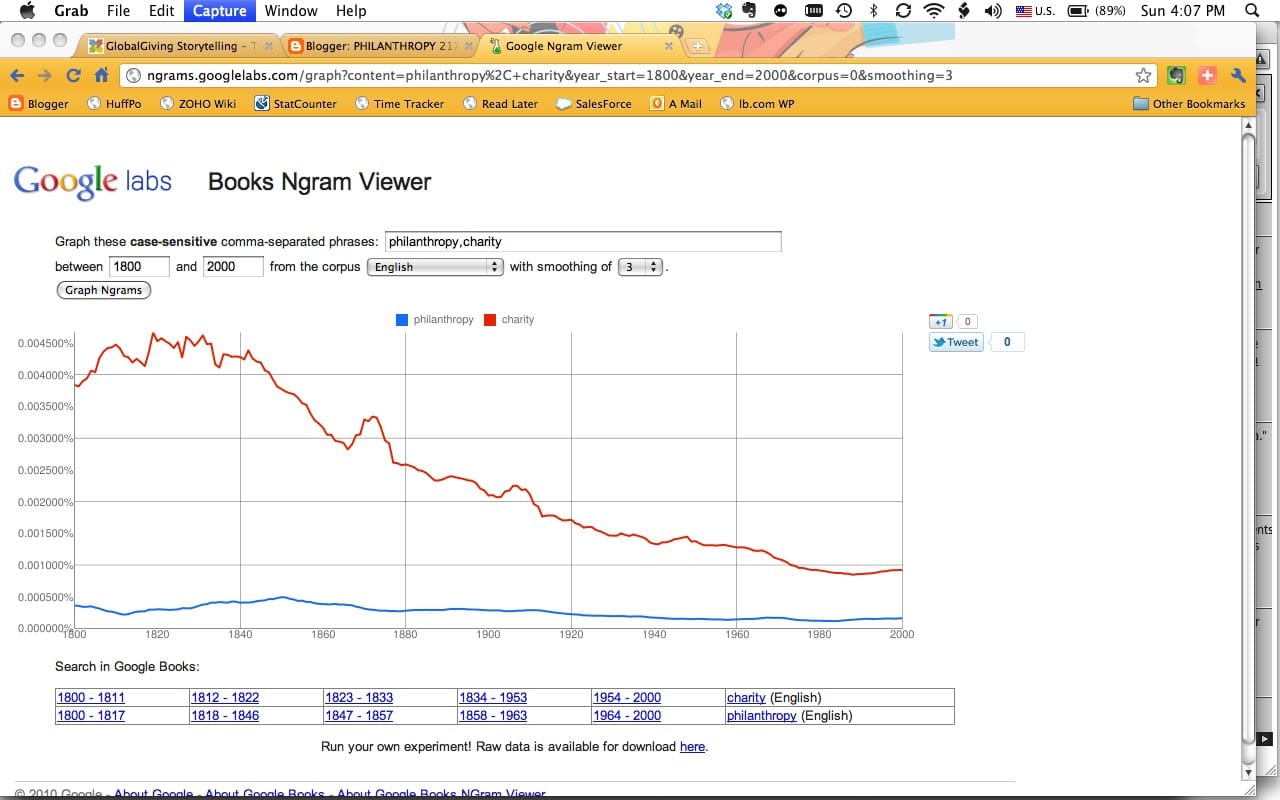Click the browser back arrow
Image resolution: width=1280 pixels, height=800 pixels.
17,76
